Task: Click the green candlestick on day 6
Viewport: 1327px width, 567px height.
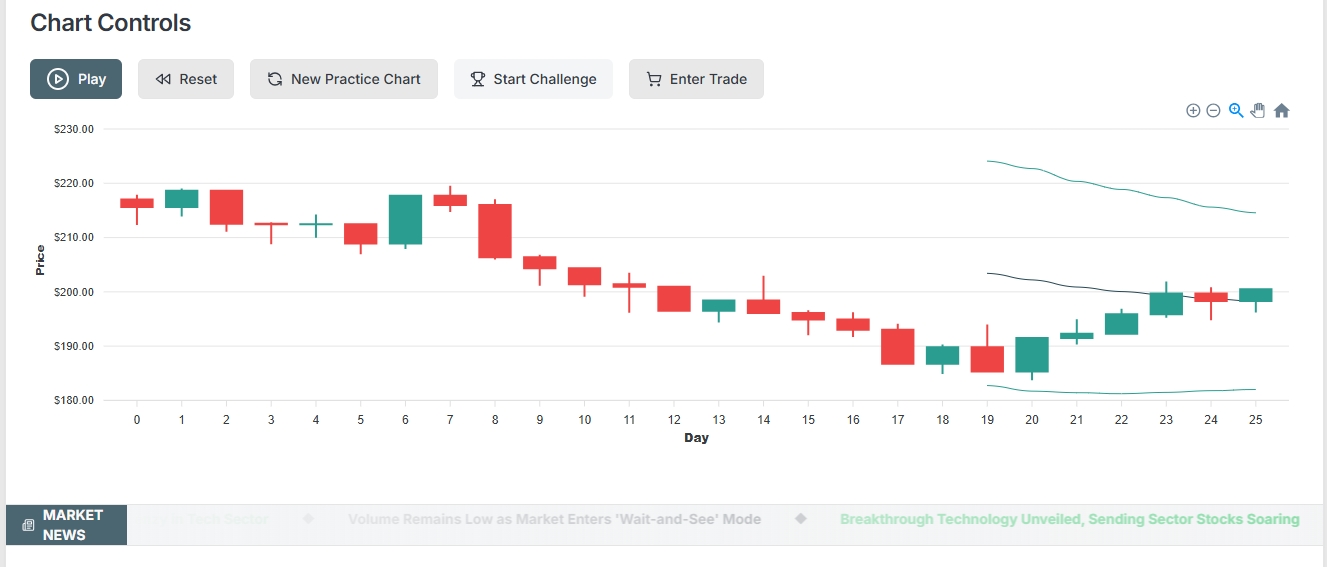Action: (405, 220)
